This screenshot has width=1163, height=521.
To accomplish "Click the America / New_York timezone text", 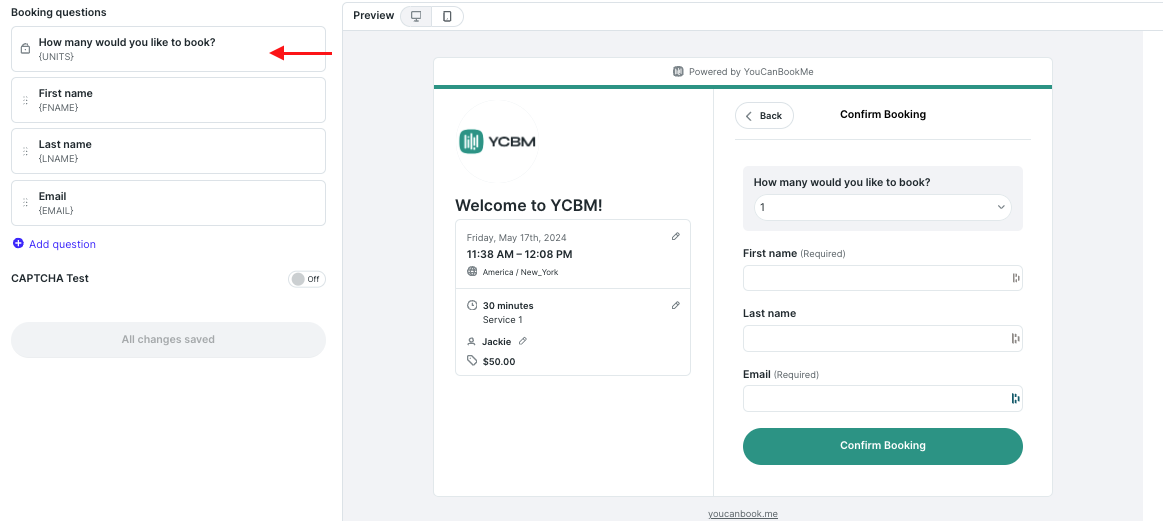I will tap(521, 272).
